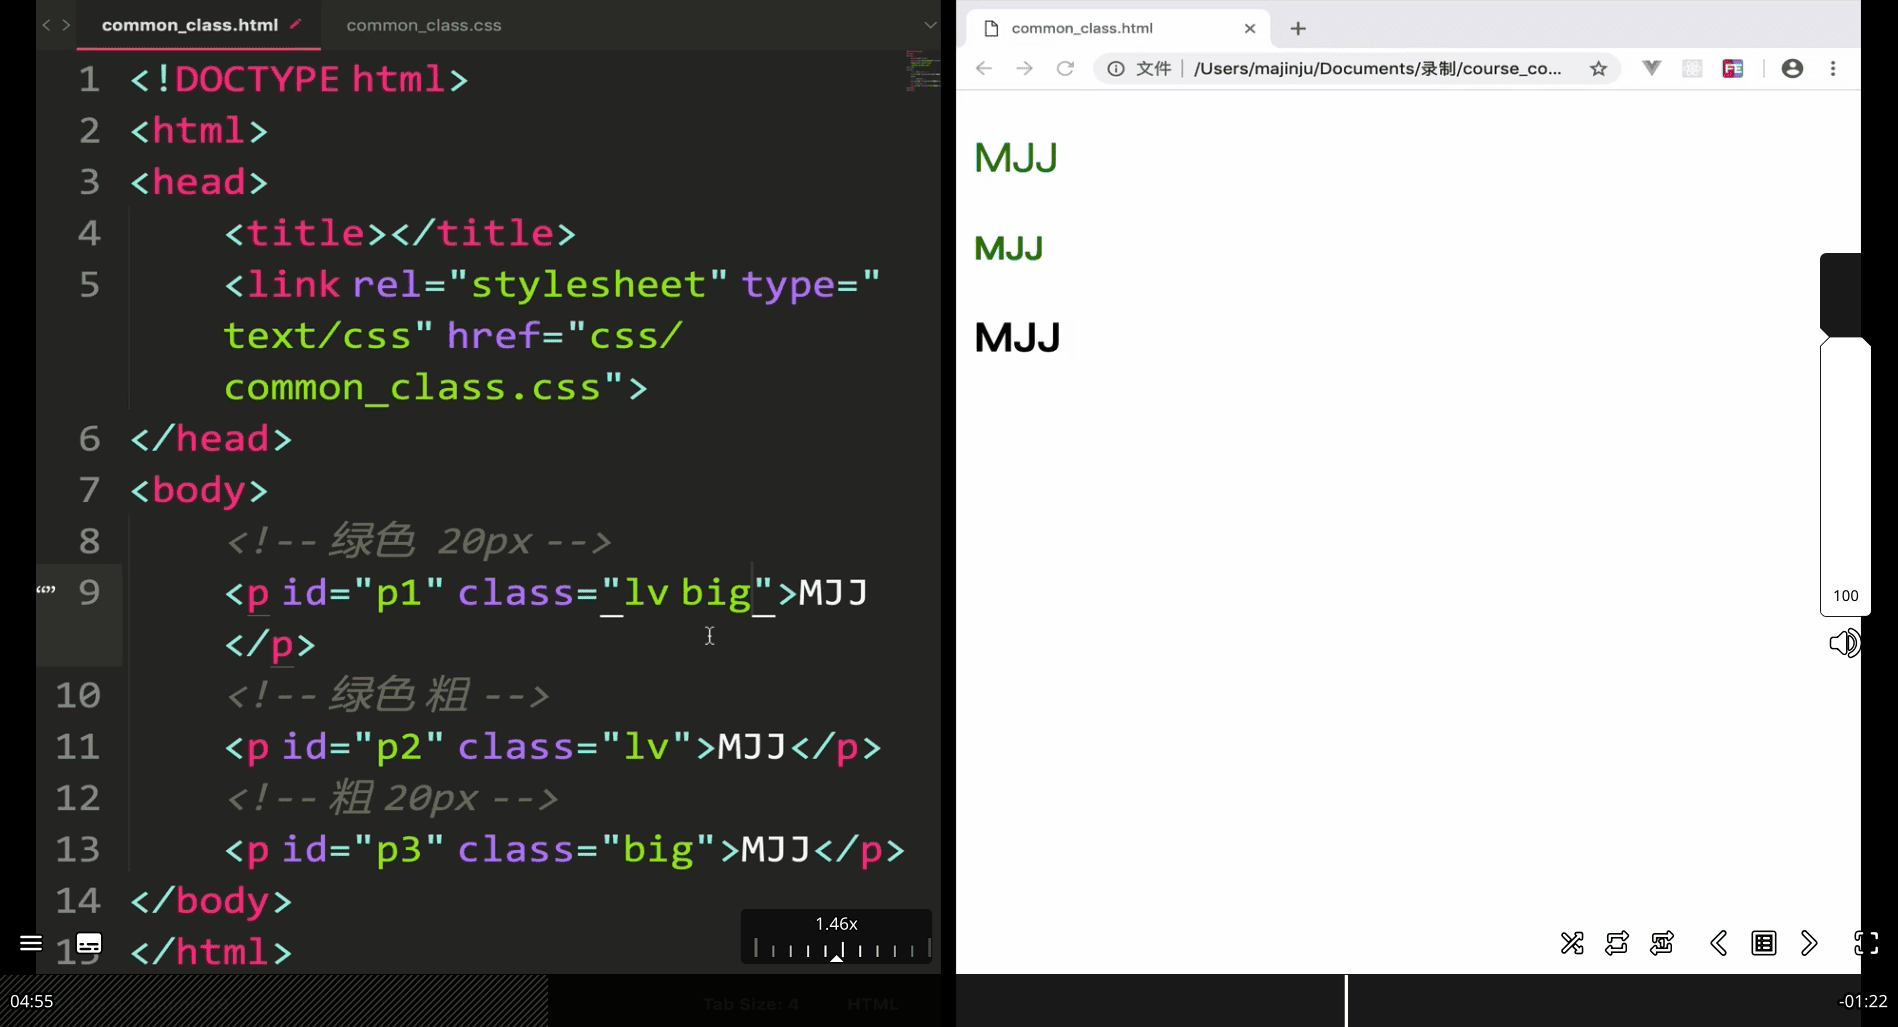The height and width of the screenshot is (1027, 1898).
Task: Click line number 9 in the gutter
Action: click(89, 592)
